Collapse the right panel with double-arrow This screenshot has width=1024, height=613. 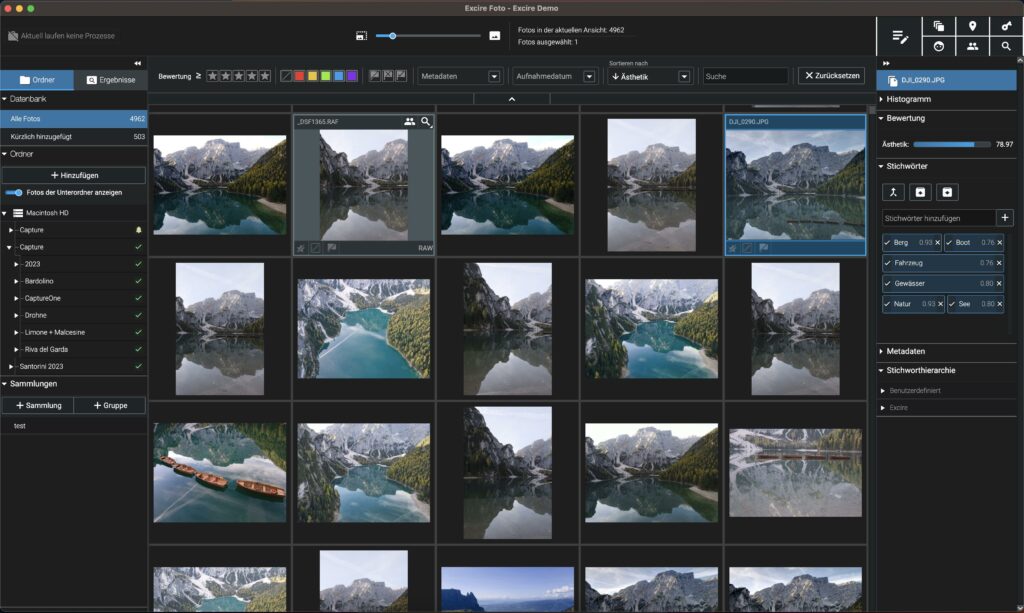886,63
